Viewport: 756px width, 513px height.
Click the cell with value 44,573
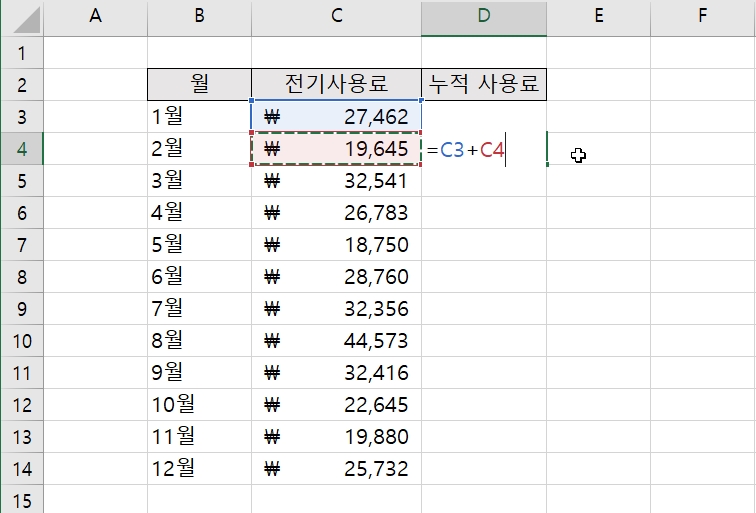coord(337,341)
